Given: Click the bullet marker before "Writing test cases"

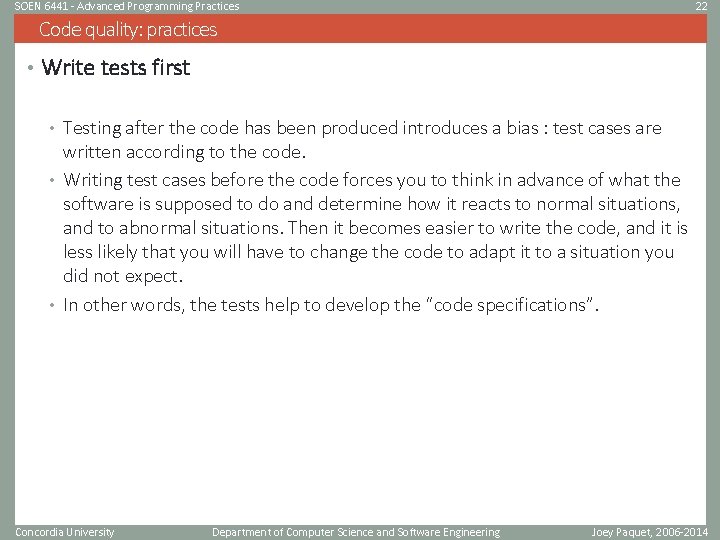Looking at the screenshot, I should [54, 181].
